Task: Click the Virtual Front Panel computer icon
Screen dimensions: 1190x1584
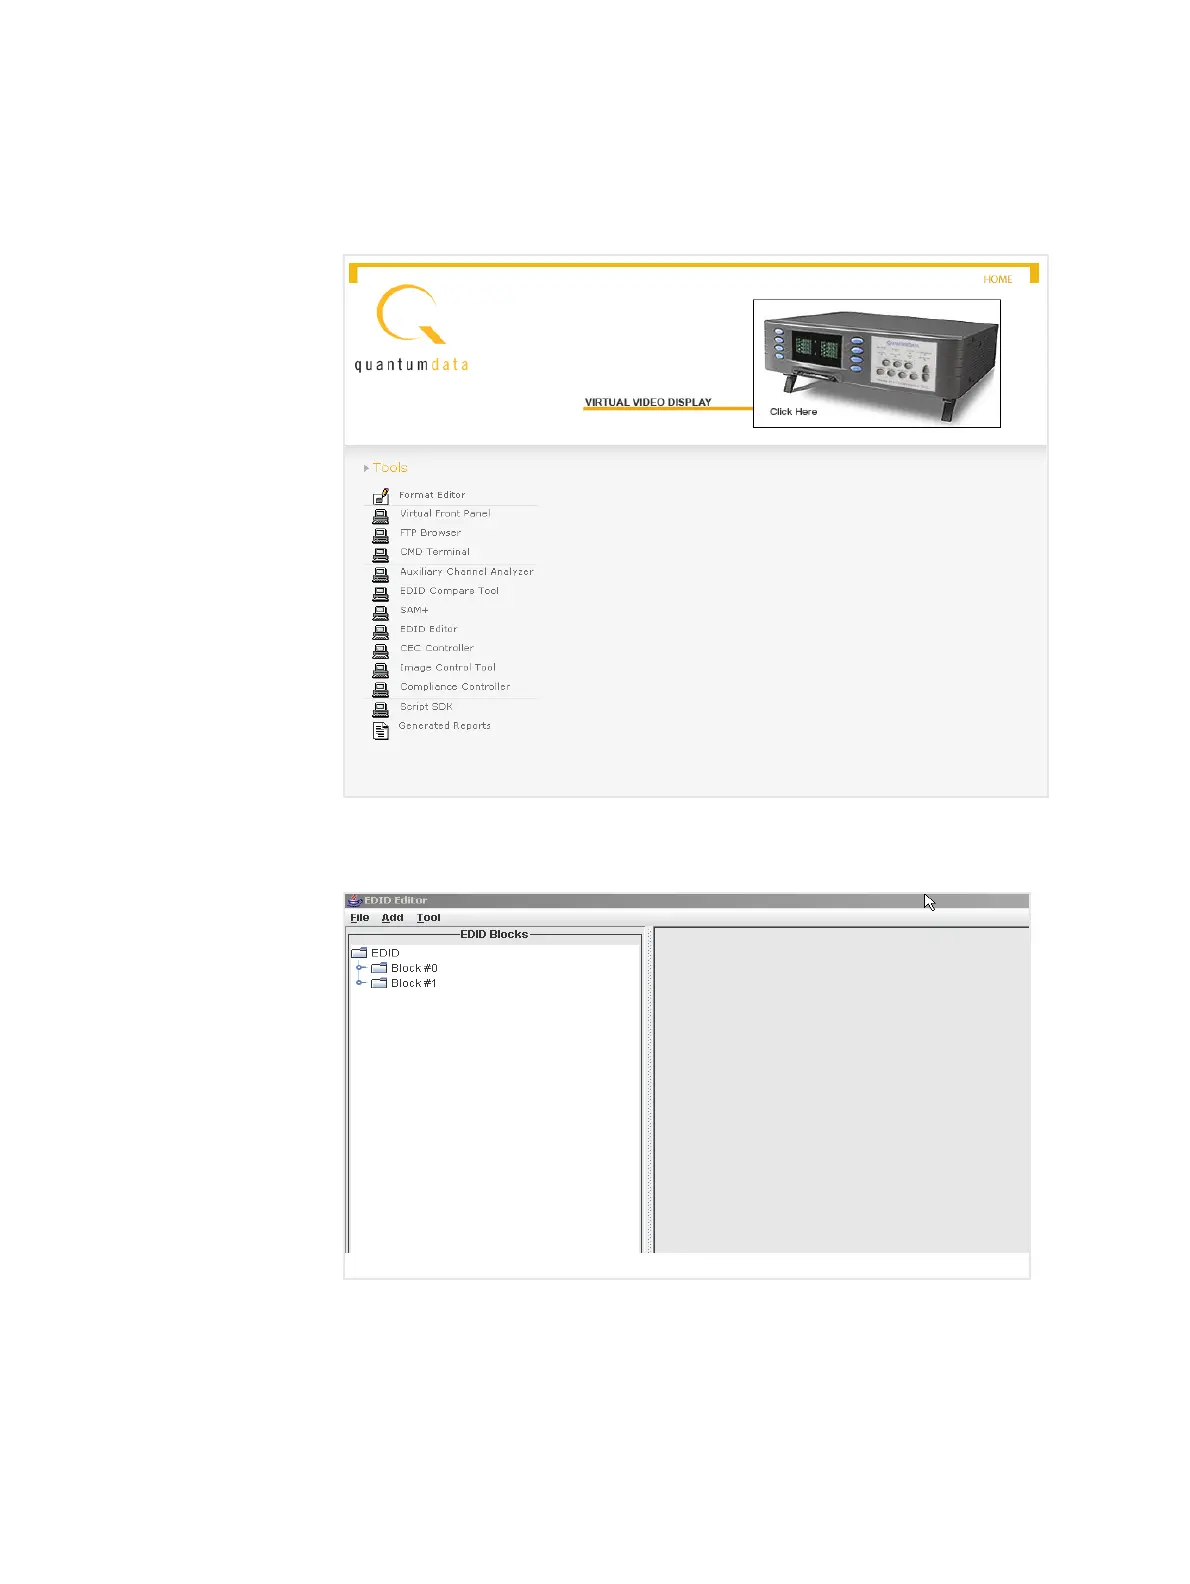Action: point(380,516)
